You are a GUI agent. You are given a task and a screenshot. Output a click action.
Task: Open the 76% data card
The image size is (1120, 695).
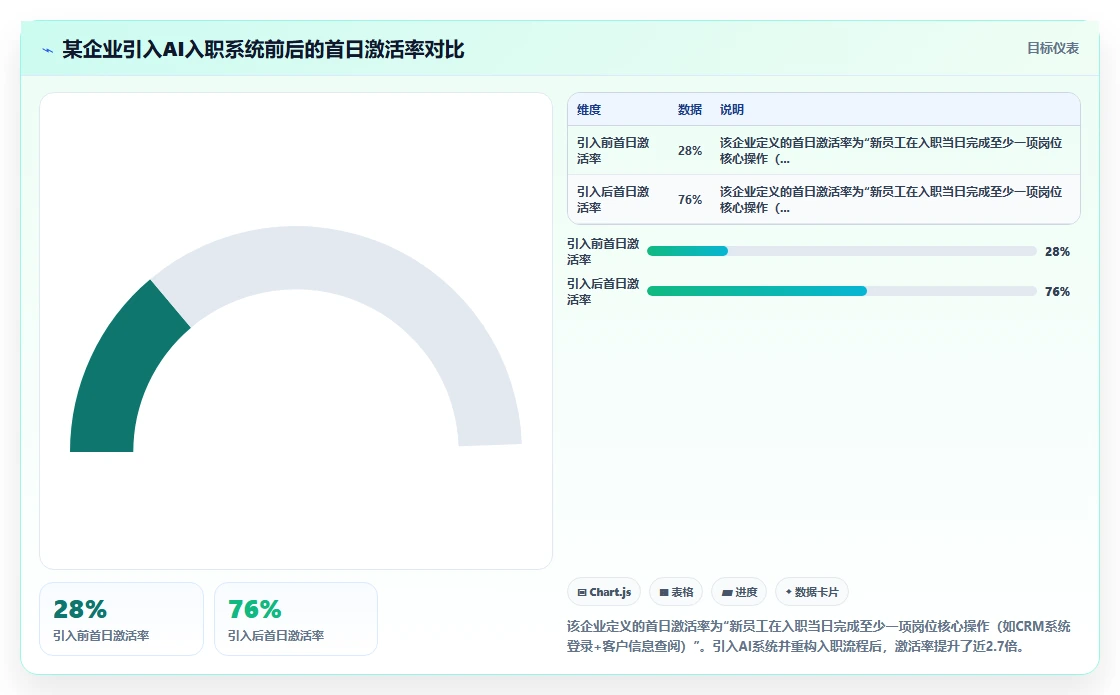(x=296, y=619)
